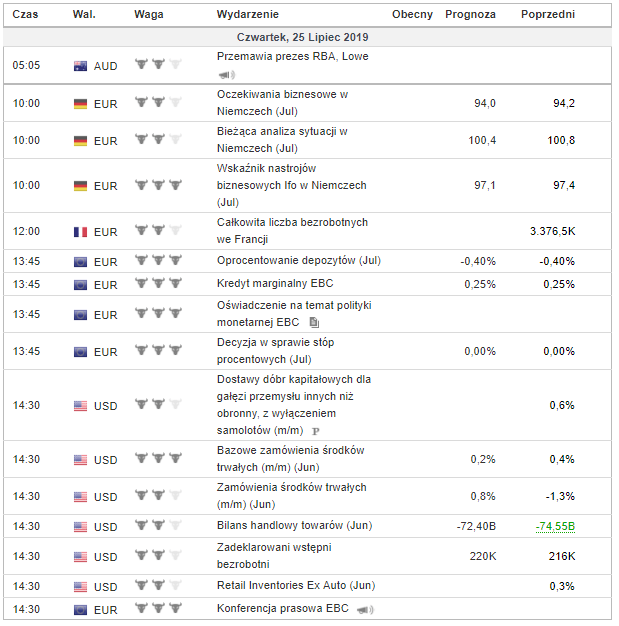Click the Prognoza column header
Screen dimensions: 619x626
click(469, 15)
